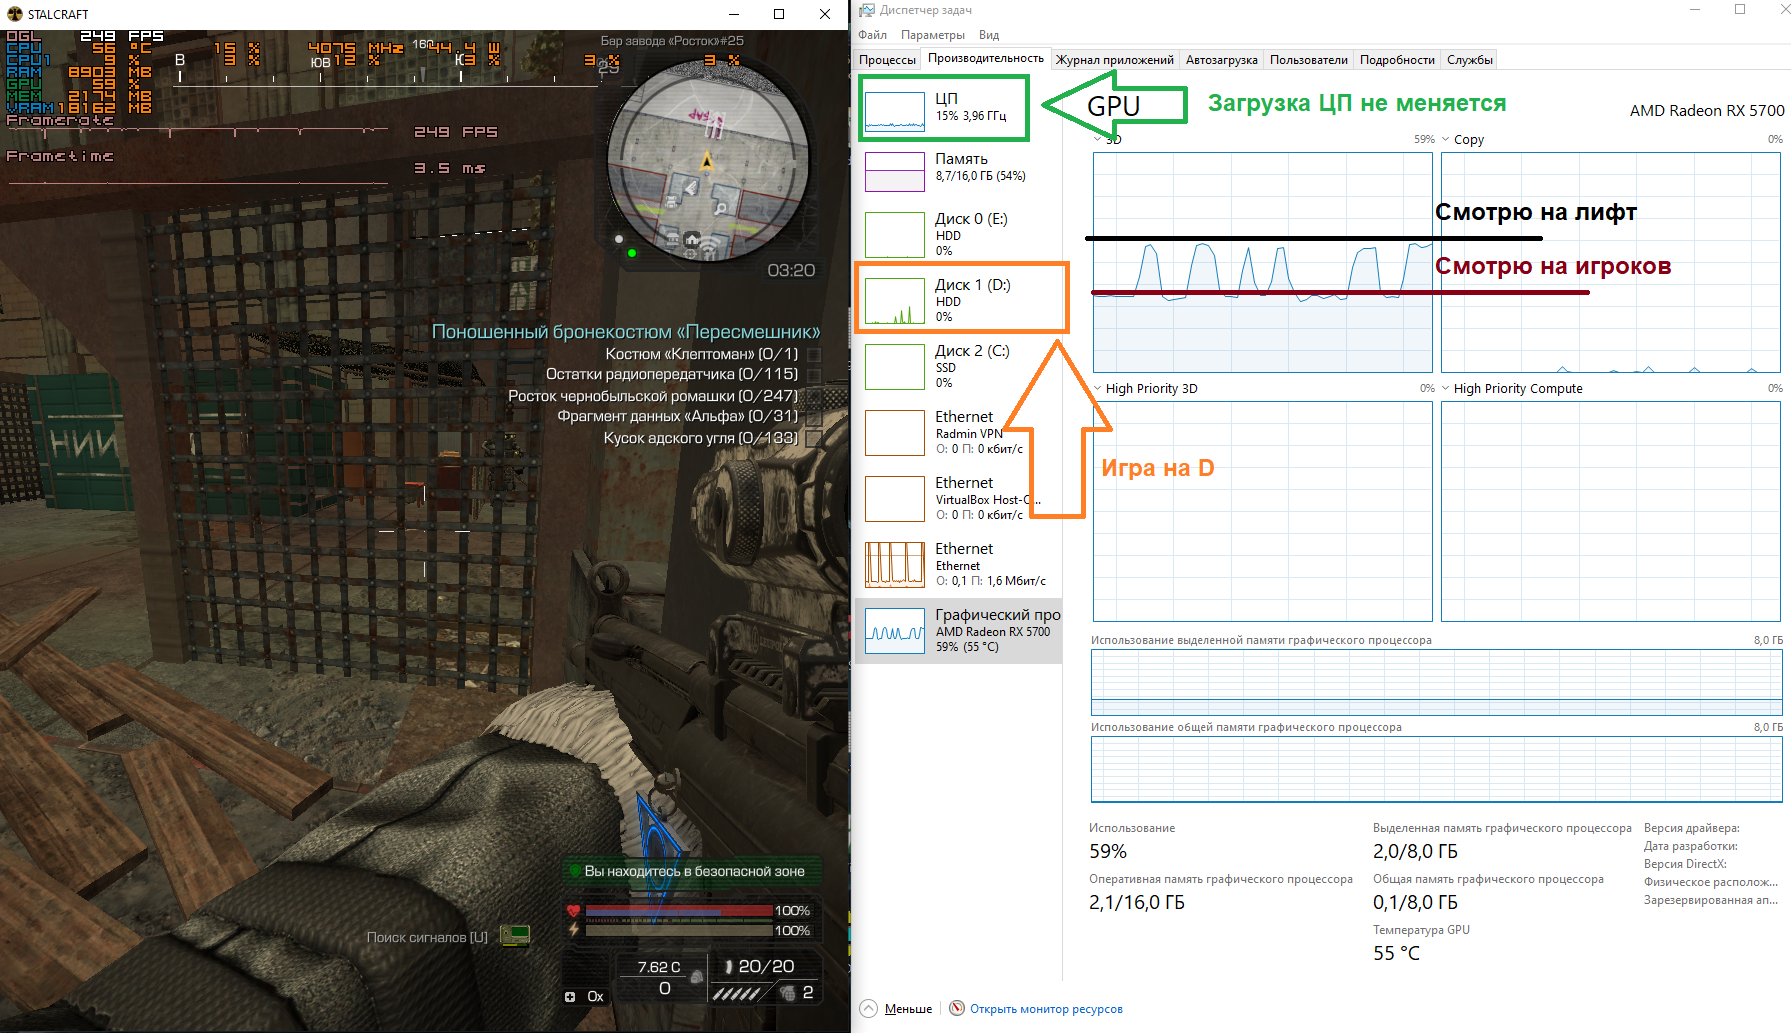Click the health heart icon
This screenshot has width=1791, height=1033.
(573, 911)
